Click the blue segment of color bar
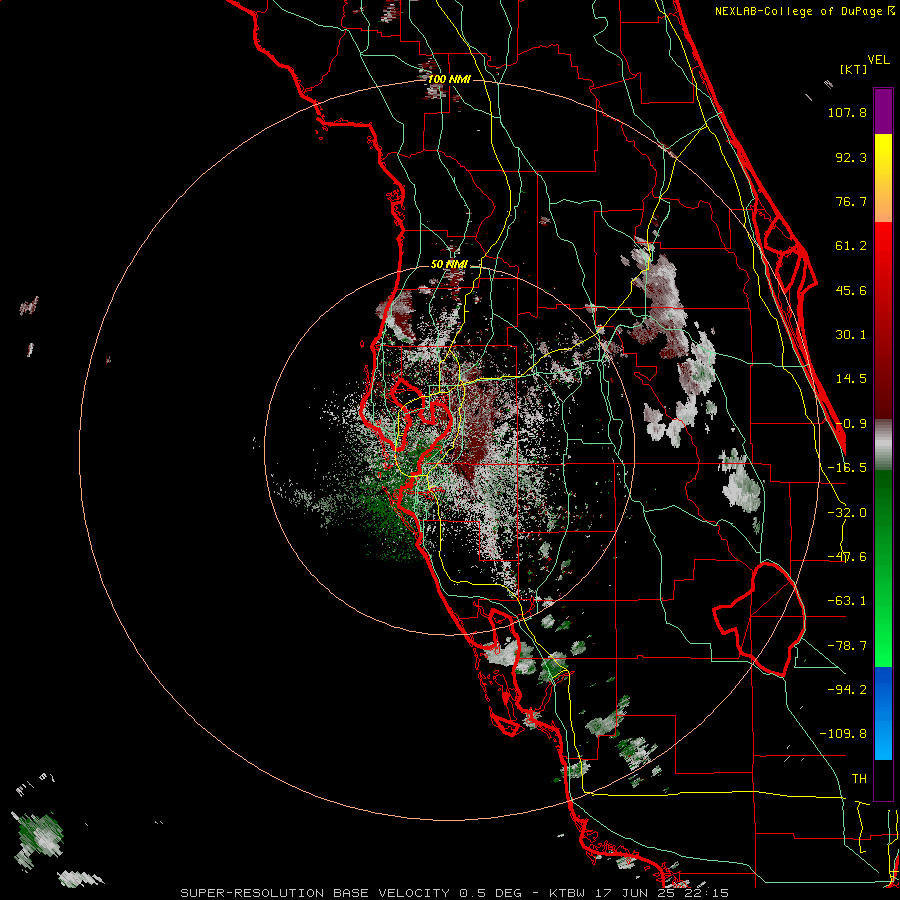Screen dimensions: 900x900 coord(883,713)
